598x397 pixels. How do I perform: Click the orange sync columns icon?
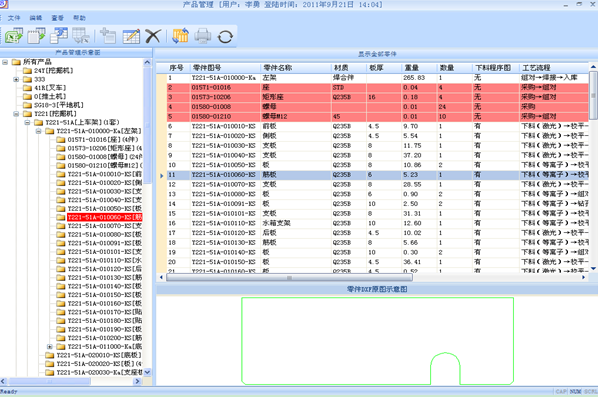180,36
